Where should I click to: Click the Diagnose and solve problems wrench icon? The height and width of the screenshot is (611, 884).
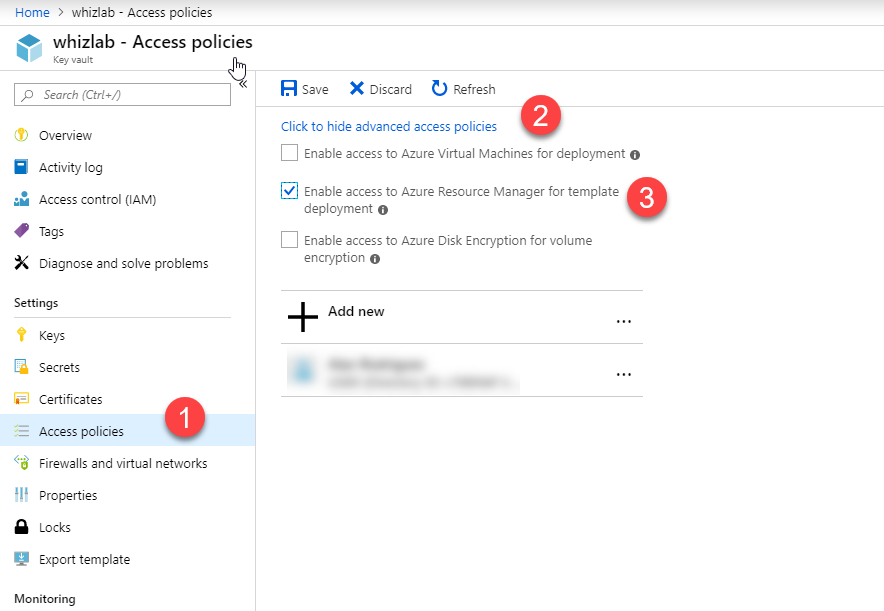pyautogui.click(x=21, y=263)
